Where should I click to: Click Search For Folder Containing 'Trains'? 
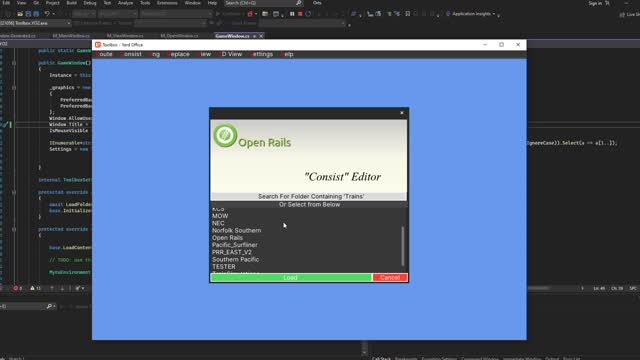click(309, 196)
